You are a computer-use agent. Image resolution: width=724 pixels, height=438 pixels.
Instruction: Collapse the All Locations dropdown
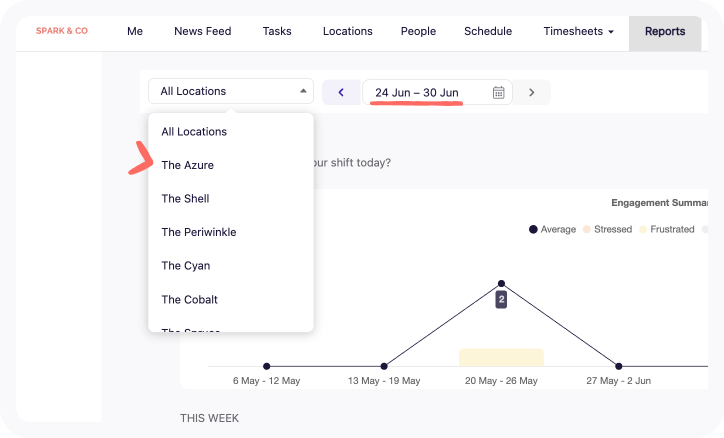click(231, 91)
